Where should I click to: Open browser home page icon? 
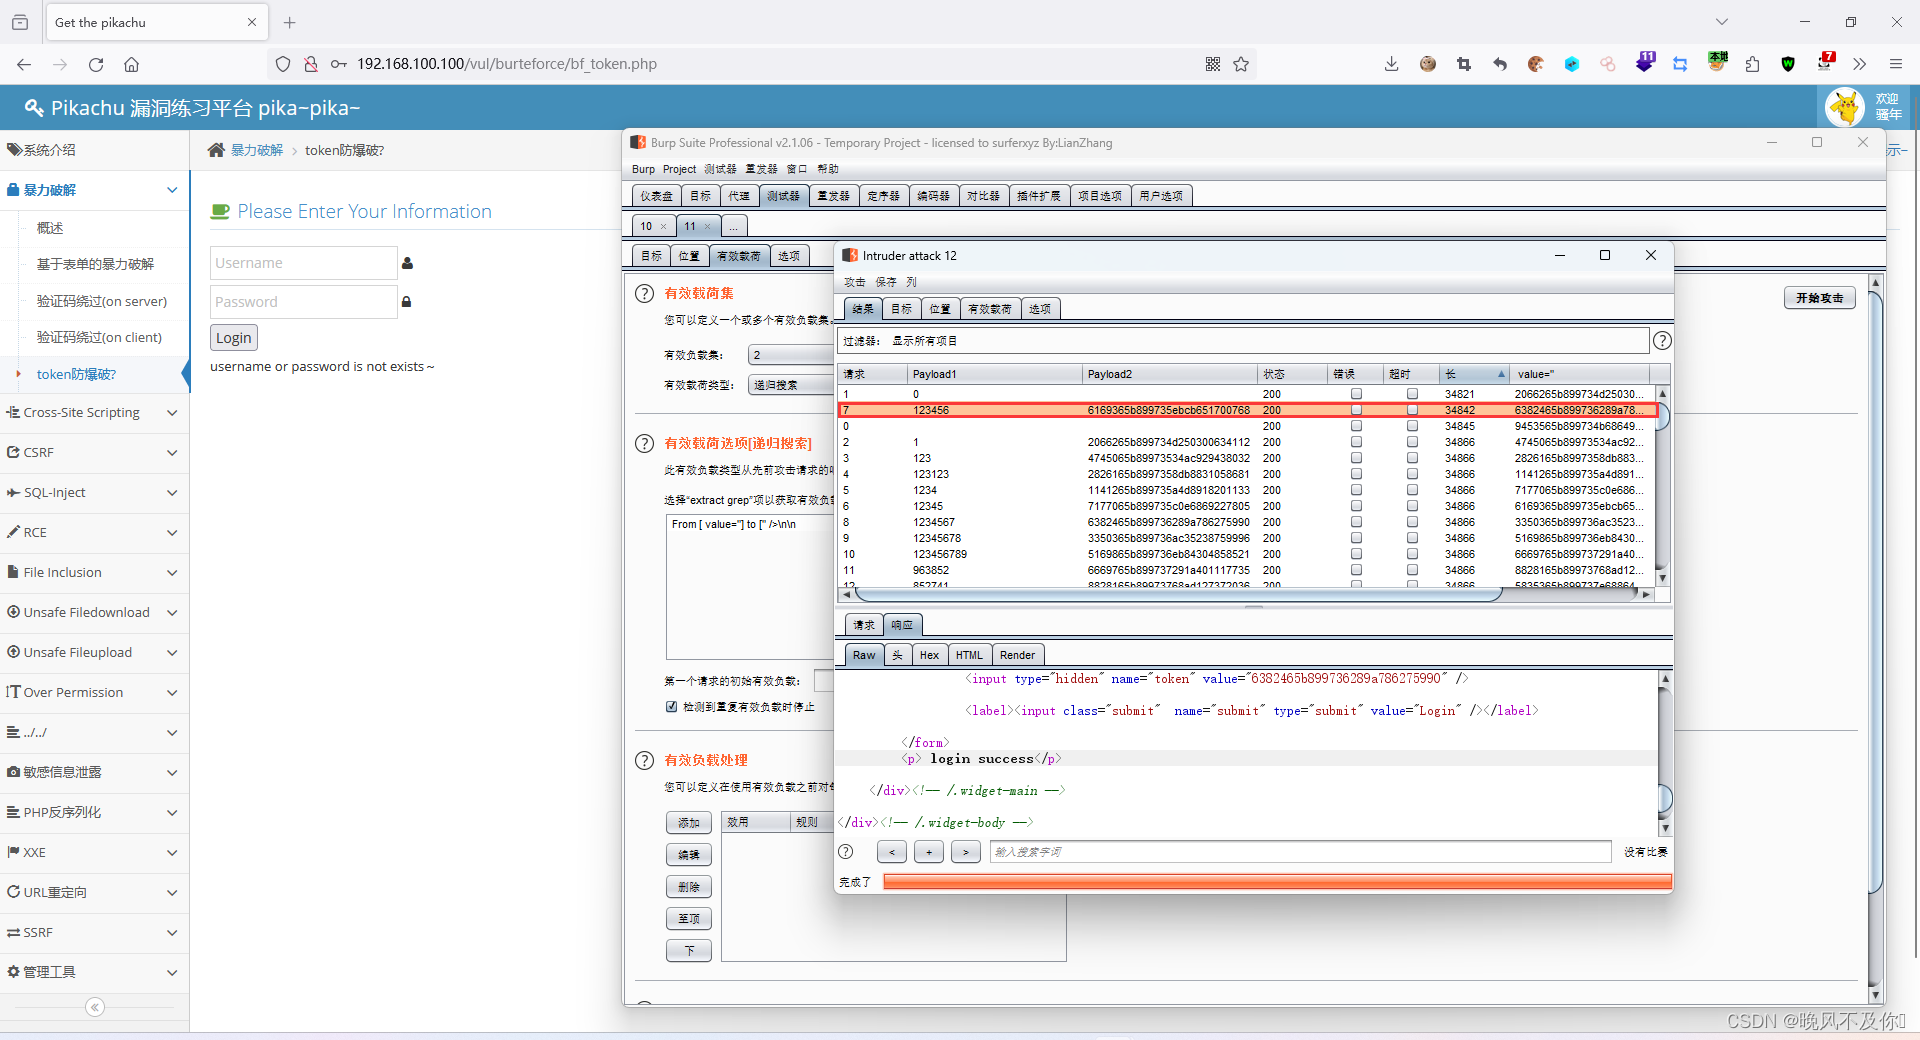coord(131,64)
